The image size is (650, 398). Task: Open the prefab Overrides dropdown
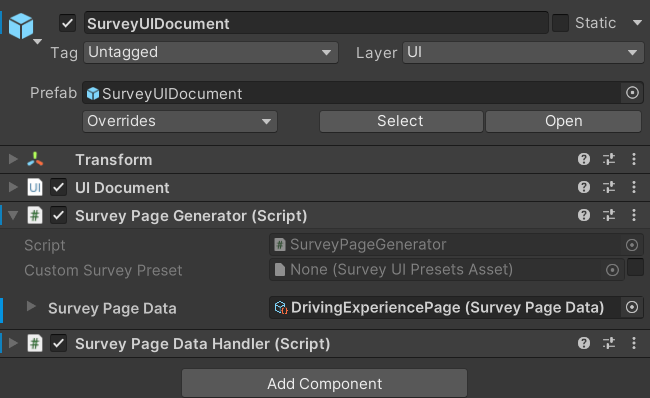coord(180,121)
